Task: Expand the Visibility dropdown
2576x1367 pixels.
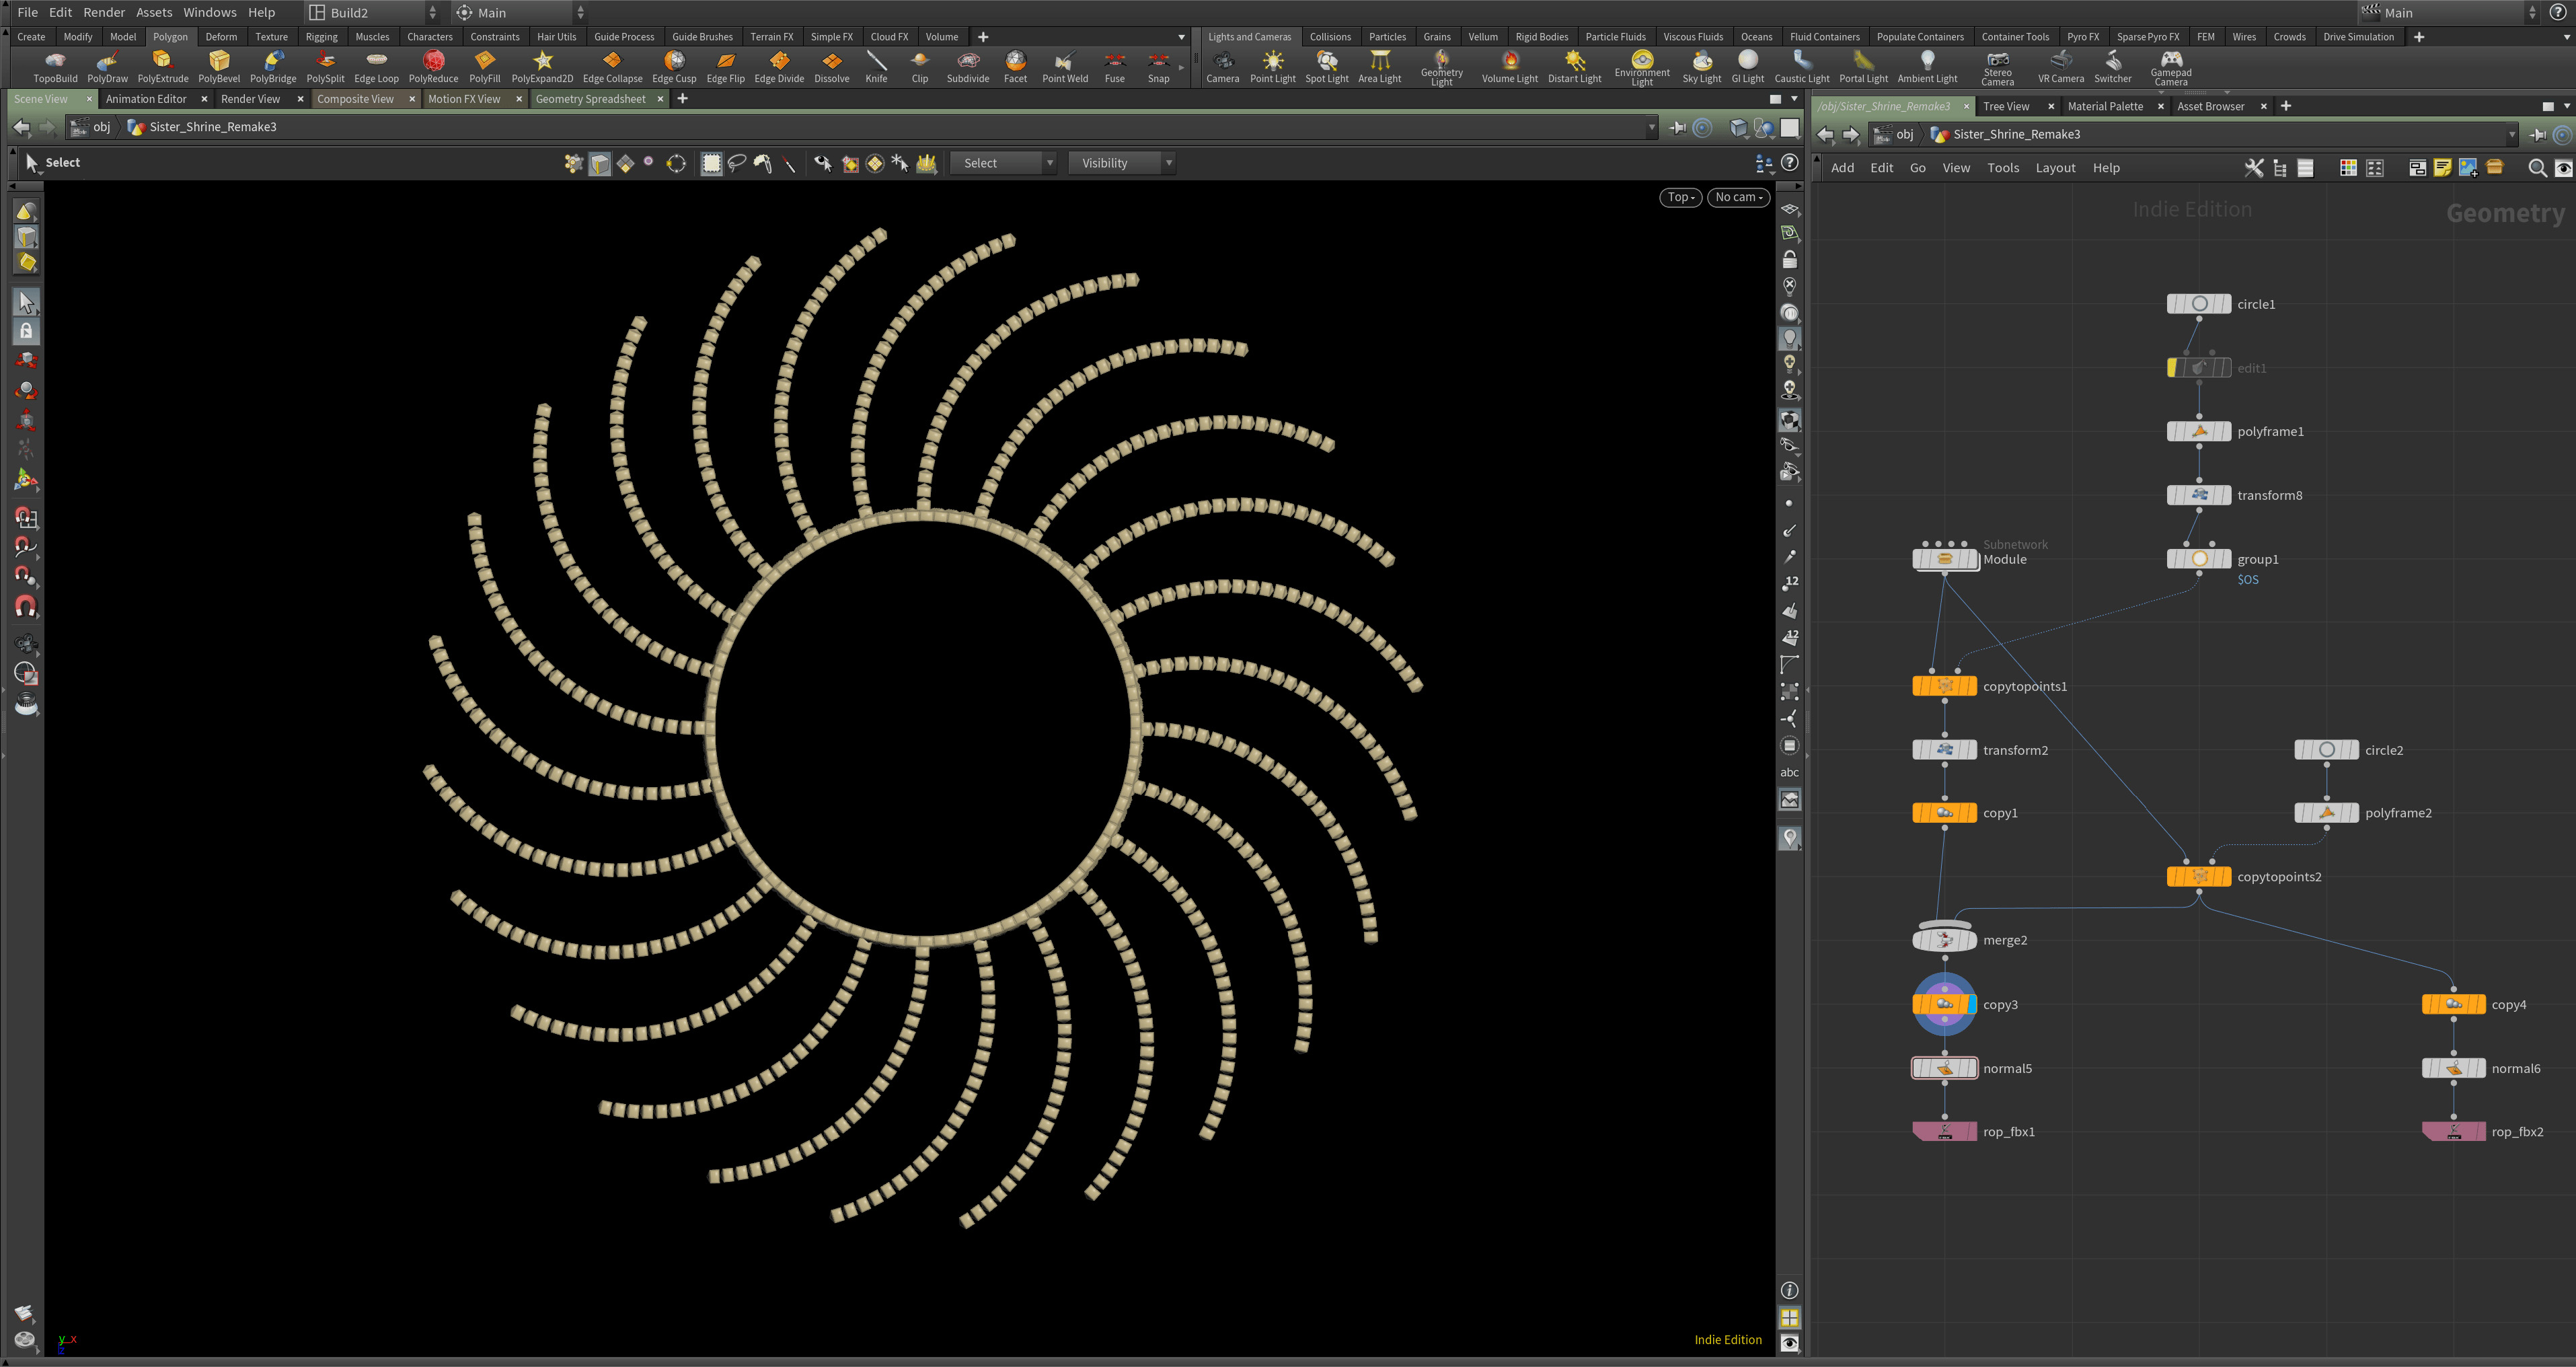Action: pyautogui.click(x=1120, y=163)
